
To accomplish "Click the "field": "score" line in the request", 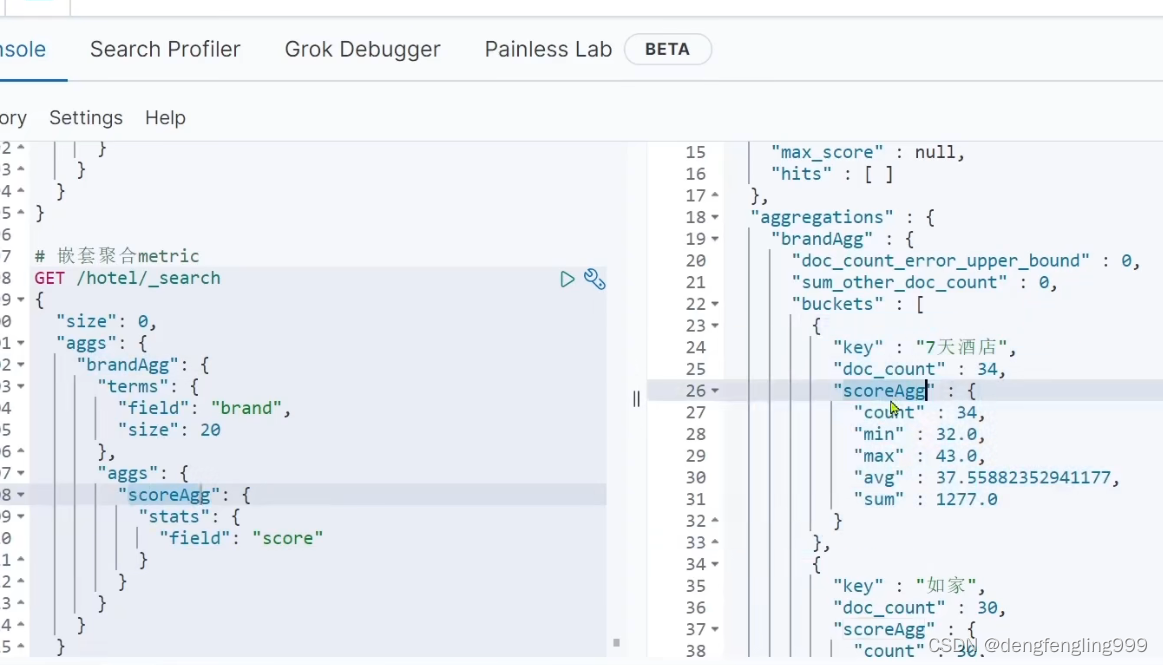I will 241,538.
